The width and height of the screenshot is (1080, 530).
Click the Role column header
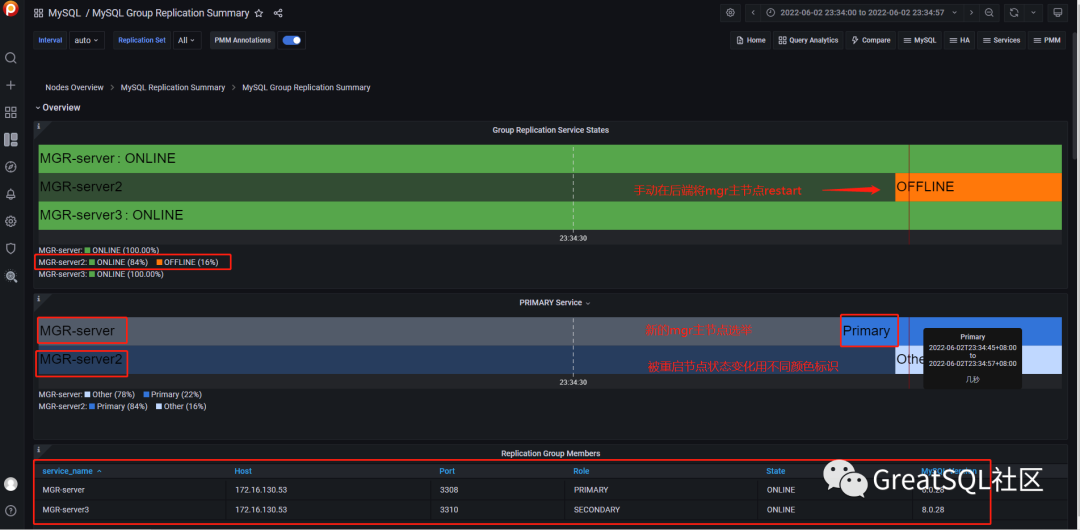coord(581,471)
